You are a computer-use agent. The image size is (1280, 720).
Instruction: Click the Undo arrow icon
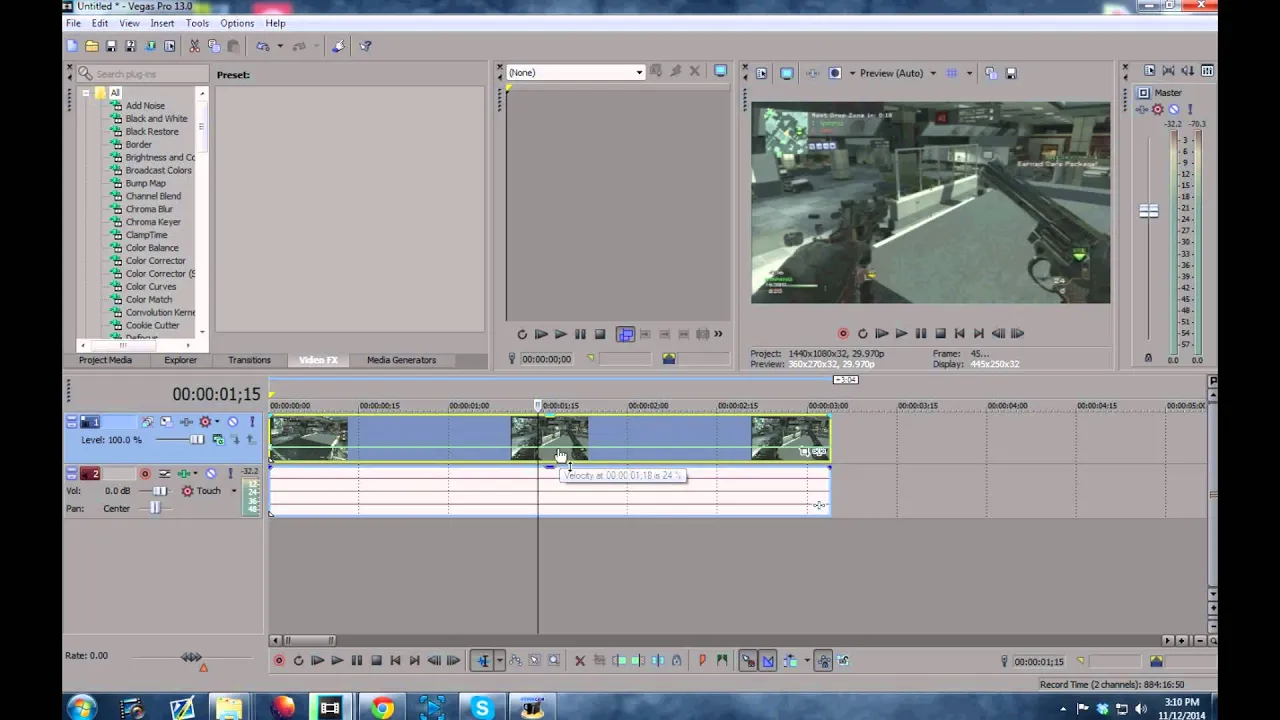[262, 46]
